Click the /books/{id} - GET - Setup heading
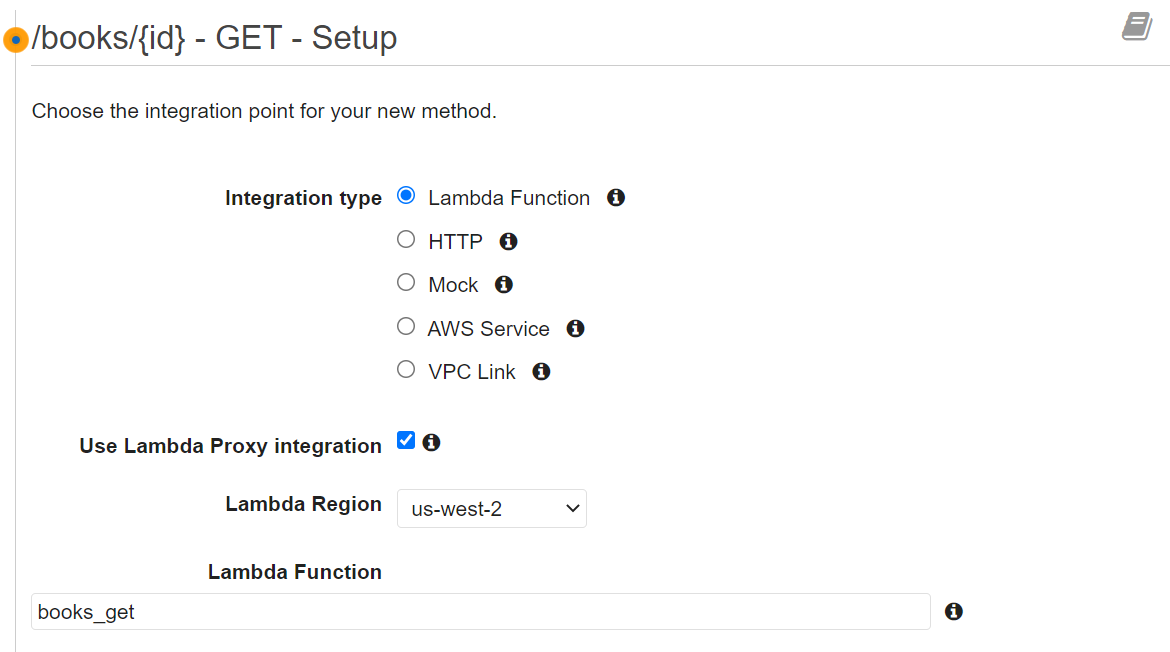This screenshot has height=652, width=1170. pyautogui.click(x=215, y=38)
